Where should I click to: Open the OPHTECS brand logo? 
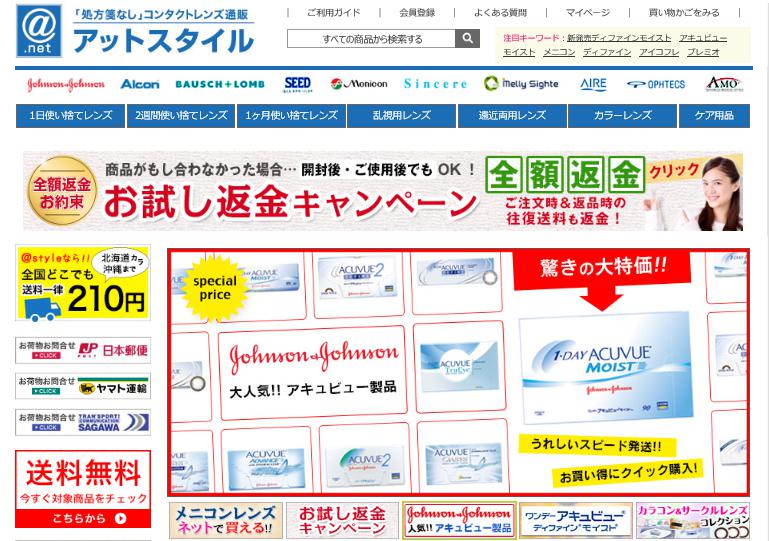click(x=656, y=84)
